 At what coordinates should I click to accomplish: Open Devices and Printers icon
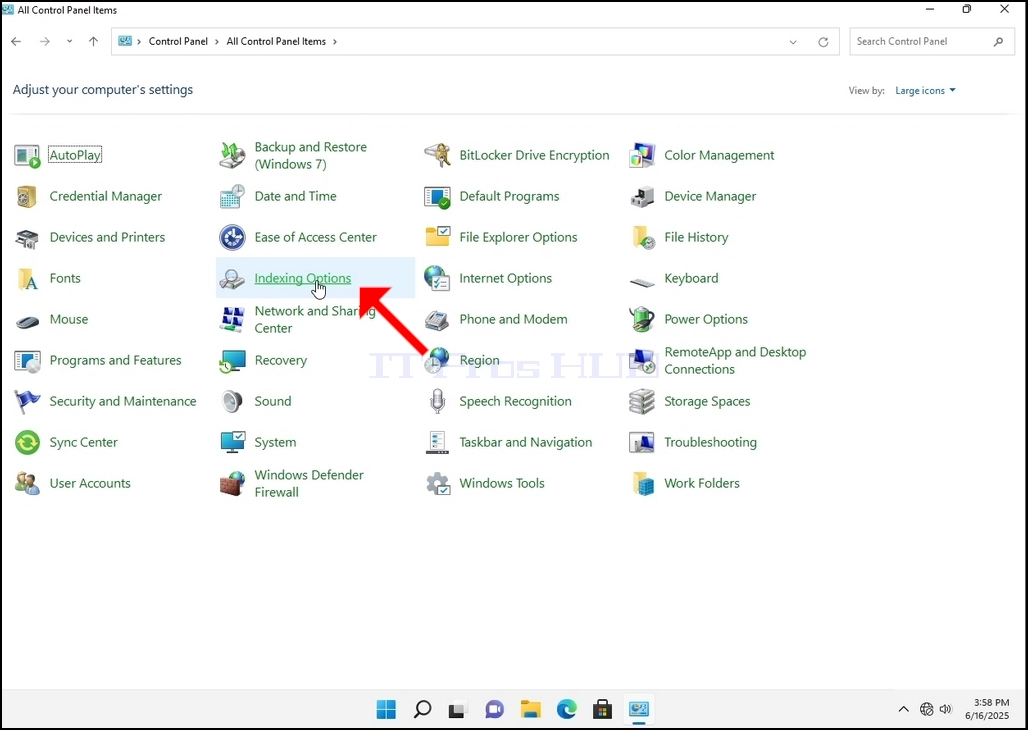point(27,237)
